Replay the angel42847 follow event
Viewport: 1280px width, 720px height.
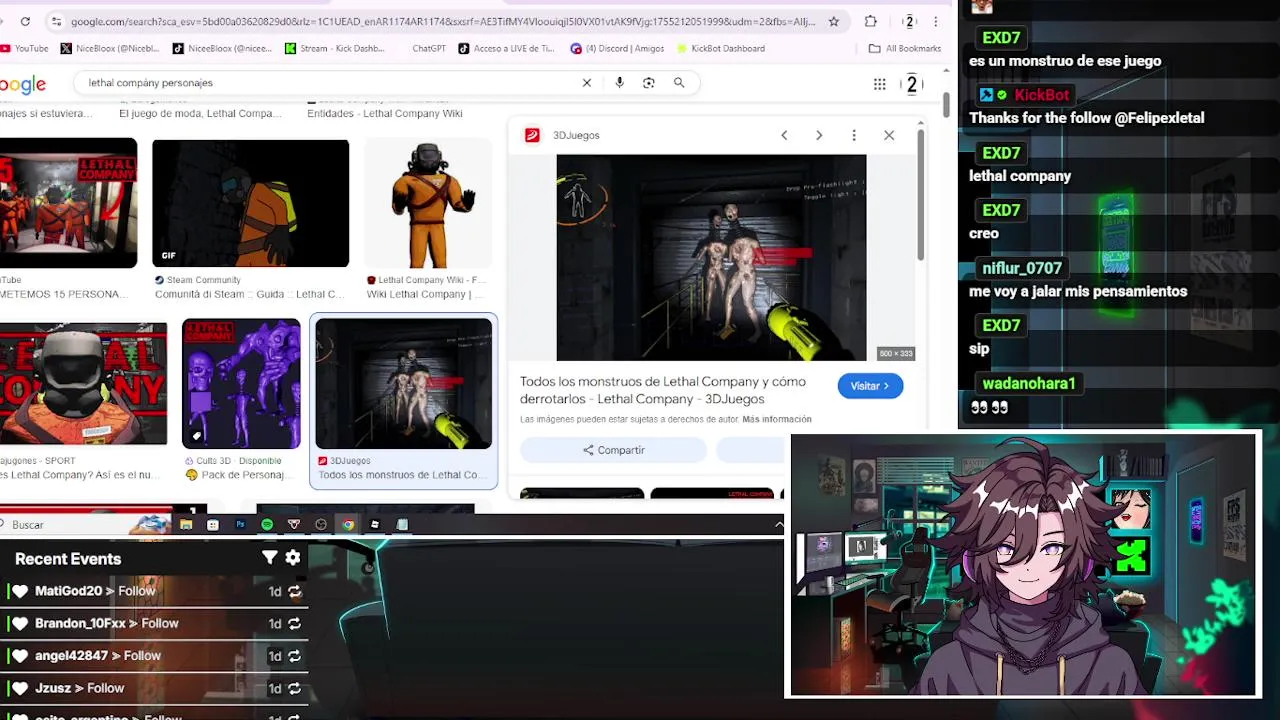pos(294,656)
